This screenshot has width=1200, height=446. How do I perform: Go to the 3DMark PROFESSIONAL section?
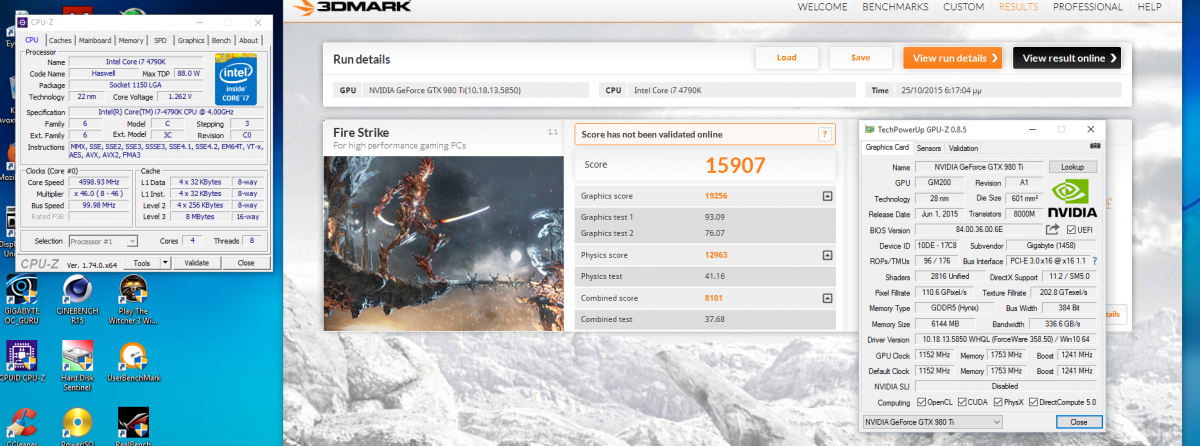[x=1087, y=7]
